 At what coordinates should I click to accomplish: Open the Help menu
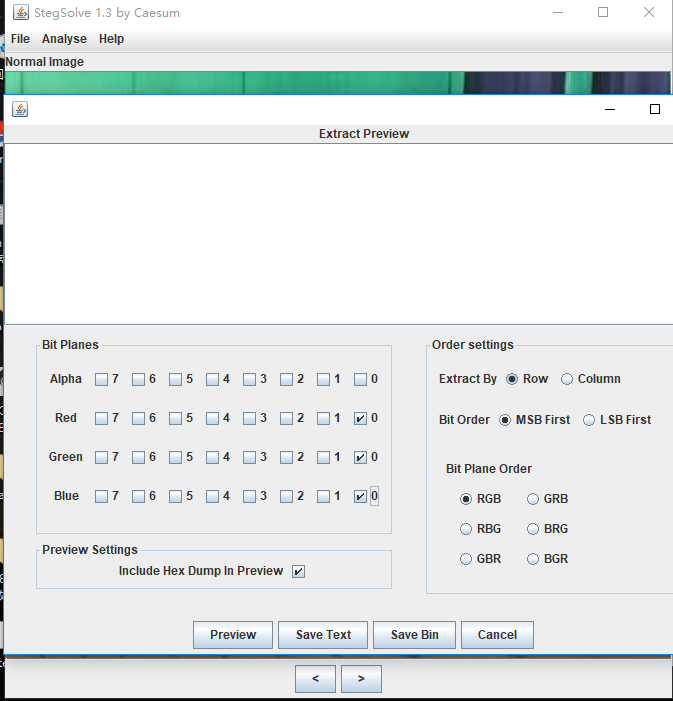click(111, 39)
